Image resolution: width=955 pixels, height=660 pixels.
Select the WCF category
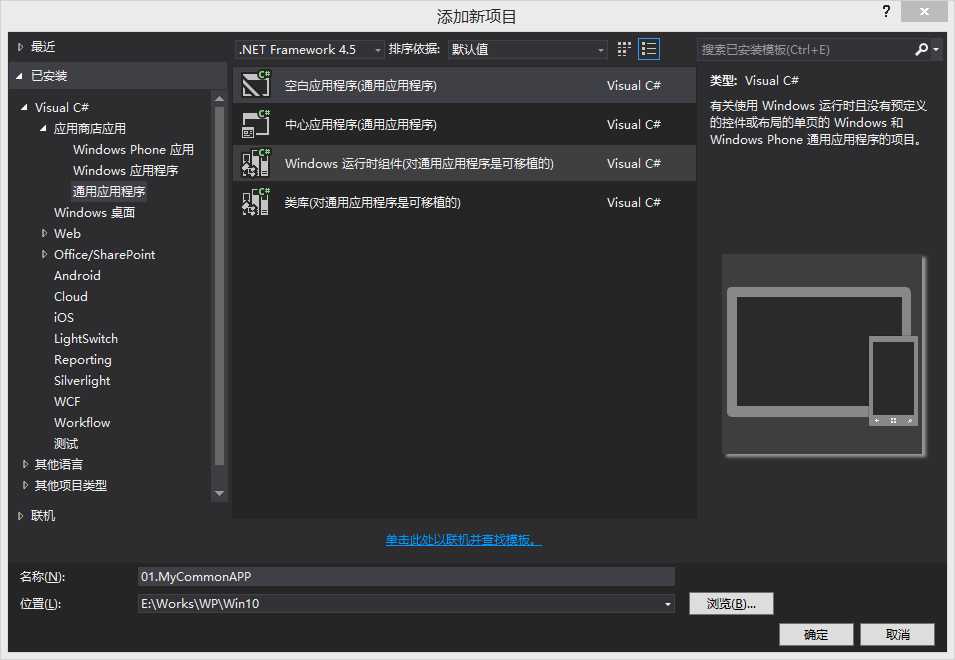(x=67, y=402)
